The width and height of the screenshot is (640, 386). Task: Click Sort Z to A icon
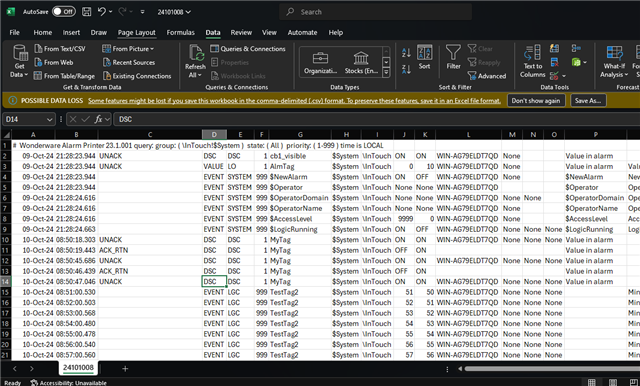pos(406,69)
